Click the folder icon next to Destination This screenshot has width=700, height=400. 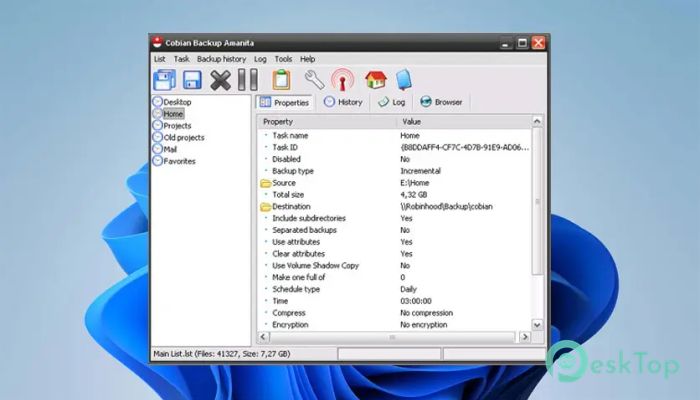point(266,207)
